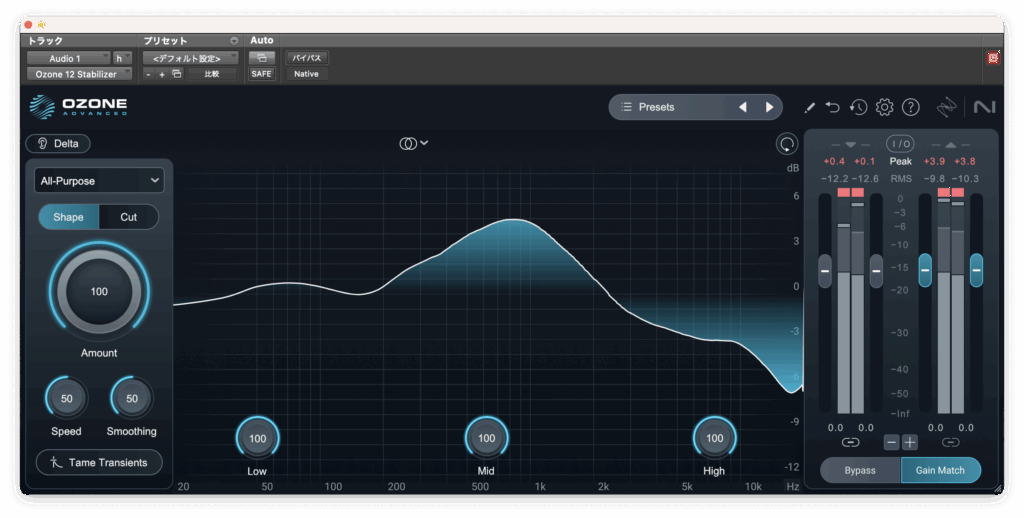The height and width of the screenshot is (518, 1024).
Task: Expand the stereo channel mode dropdown
Action: pos(414,143)
